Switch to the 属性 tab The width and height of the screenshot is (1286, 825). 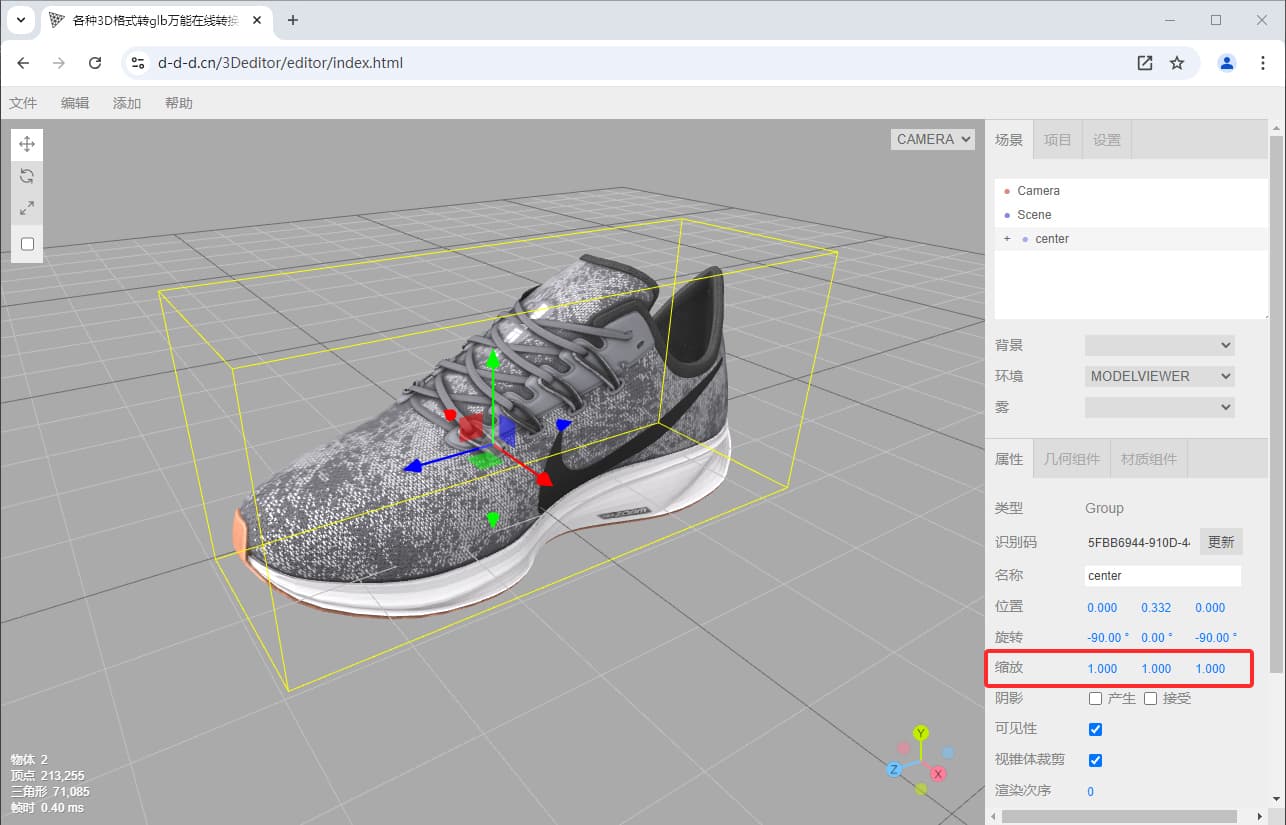pos(1009,459)
